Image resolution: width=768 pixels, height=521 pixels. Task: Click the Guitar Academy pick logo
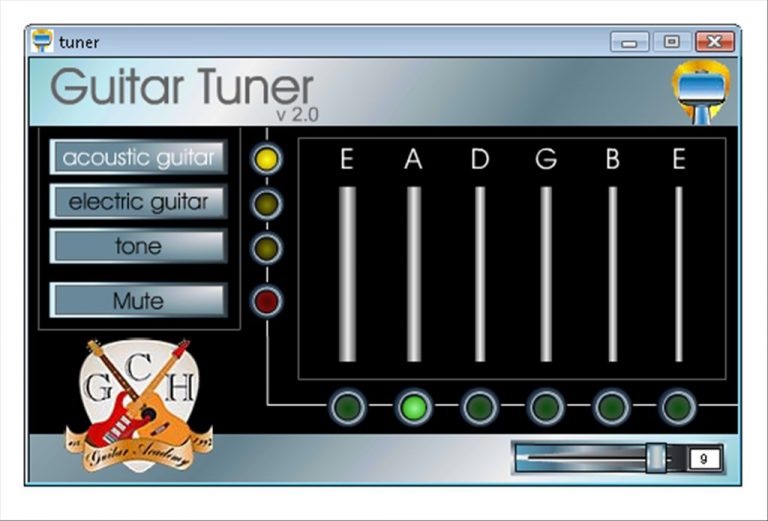pos(140,405)
